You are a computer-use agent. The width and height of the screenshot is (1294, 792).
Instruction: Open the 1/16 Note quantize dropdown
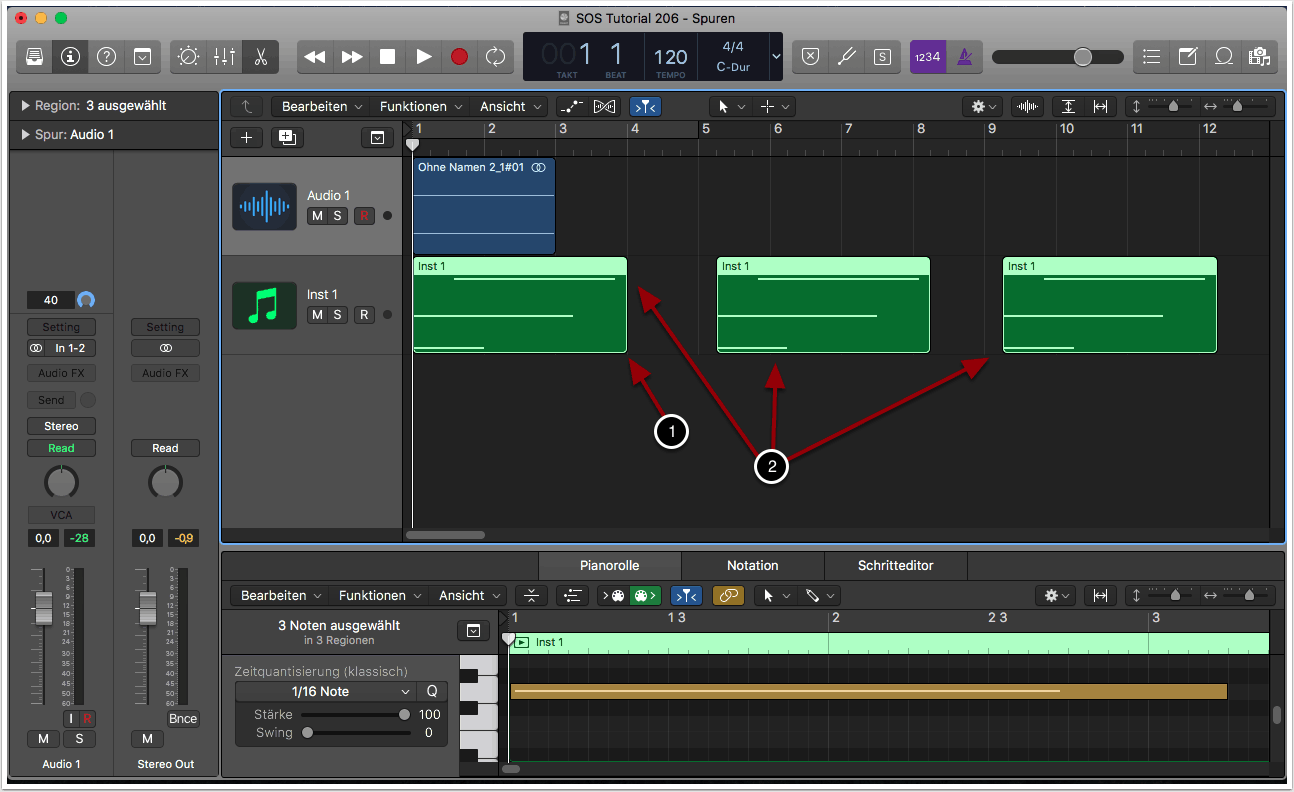click(325, 692)
